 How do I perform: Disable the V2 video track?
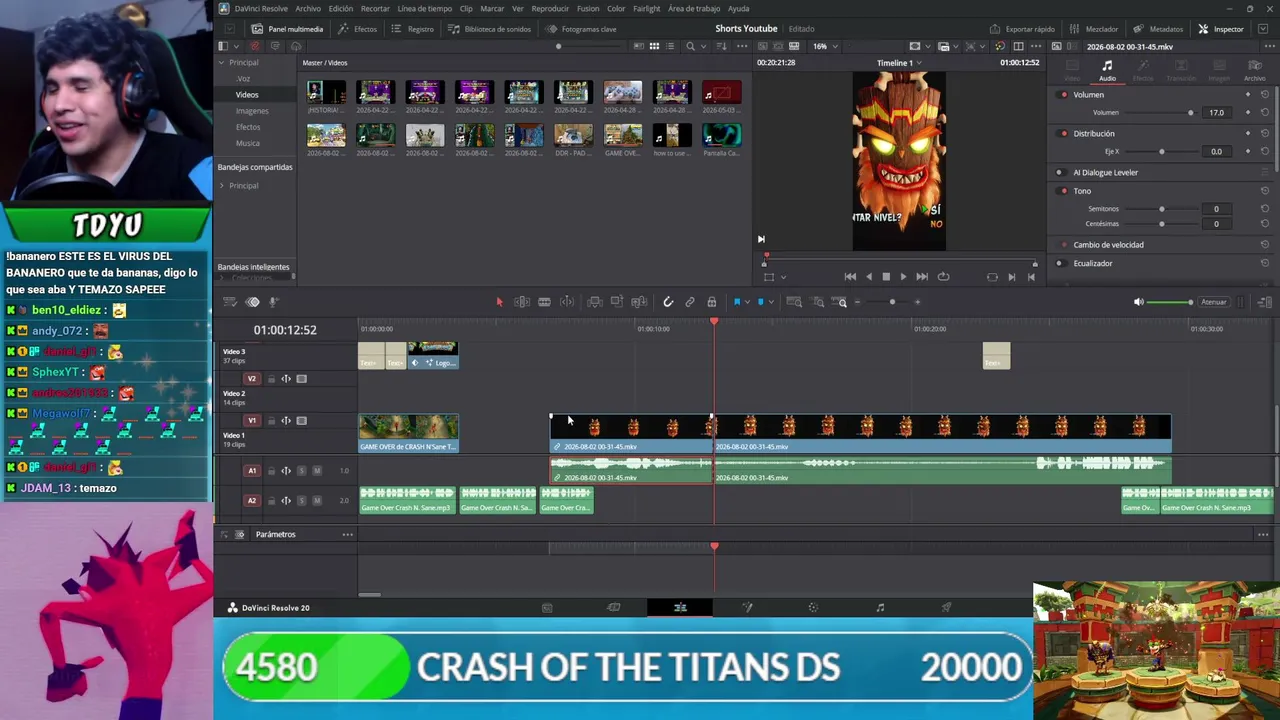click(x=302, y=379)
